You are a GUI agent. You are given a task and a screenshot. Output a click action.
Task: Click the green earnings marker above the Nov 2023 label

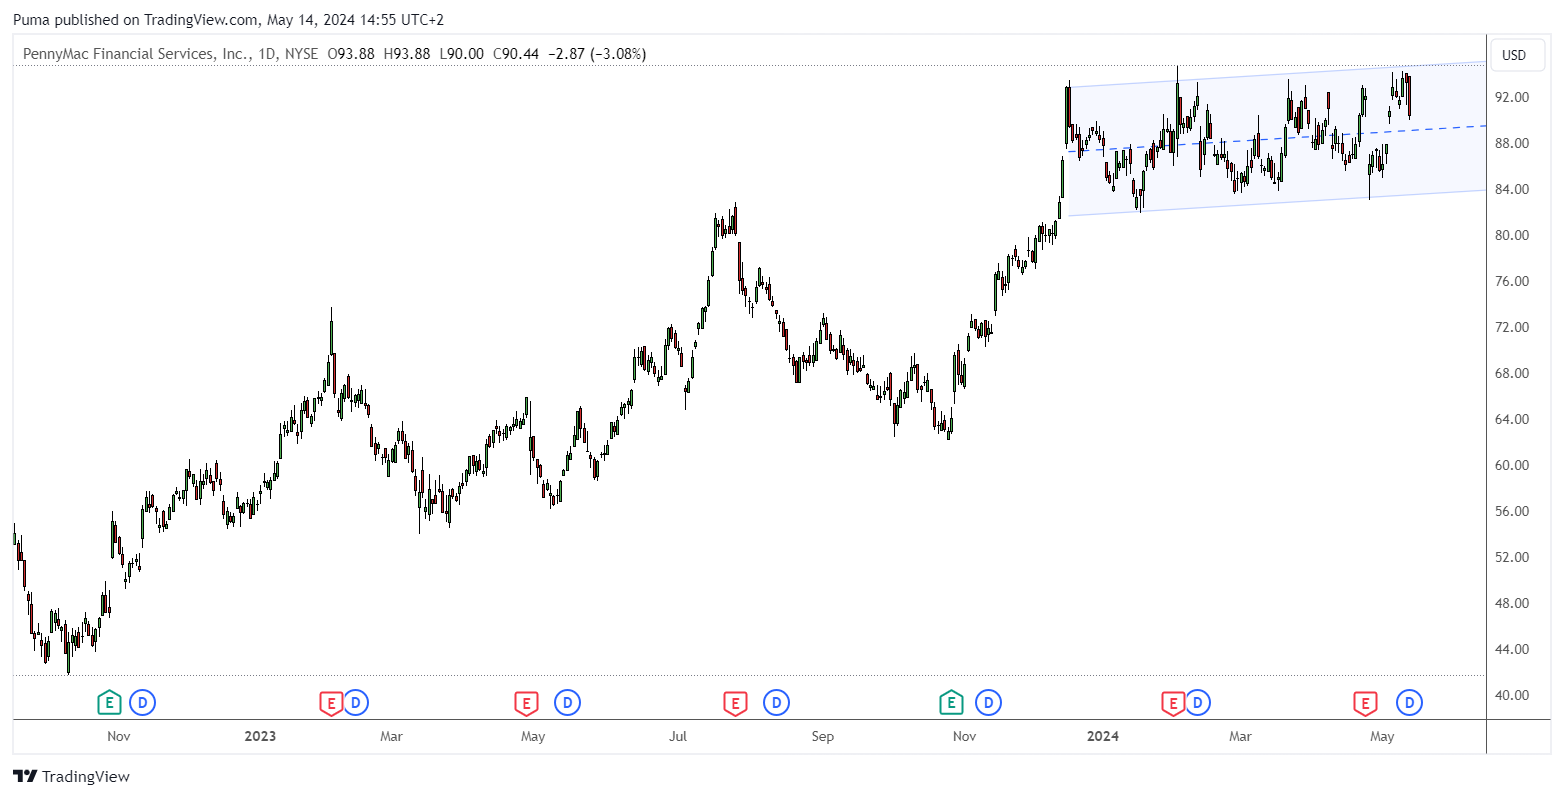[x=950, y=703]
